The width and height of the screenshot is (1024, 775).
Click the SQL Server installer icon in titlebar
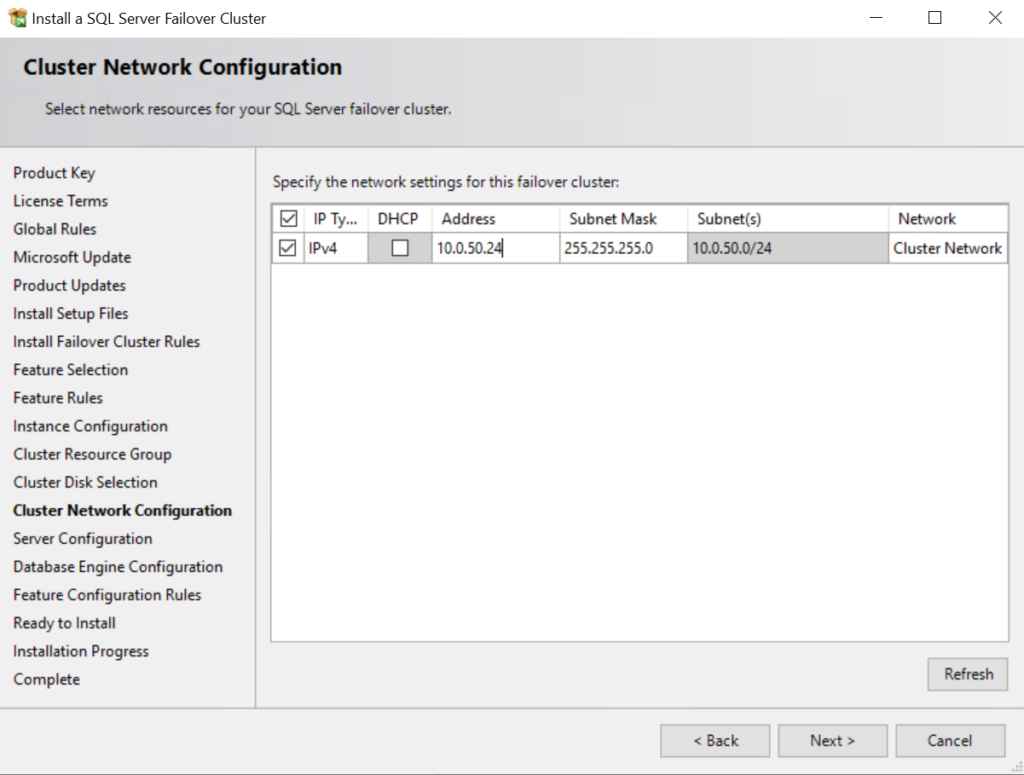click(x=16, y=17)
